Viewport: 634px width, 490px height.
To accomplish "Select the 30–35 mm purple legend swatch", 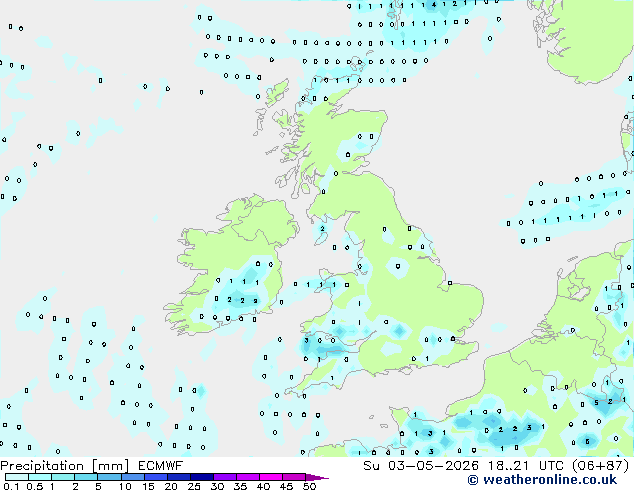I will tap(225, 477).
